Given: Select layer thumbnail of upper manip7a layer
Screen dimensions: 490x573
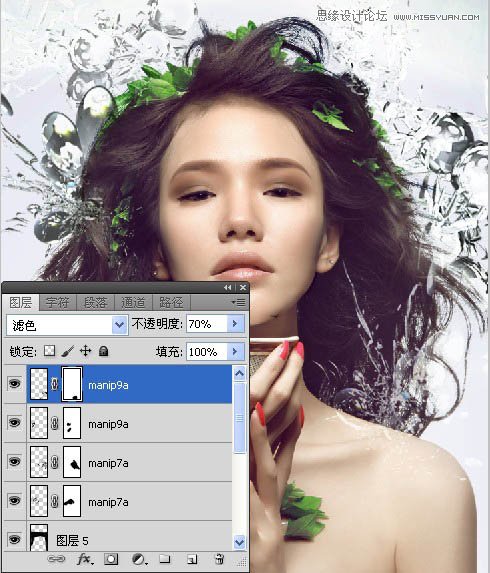Looking at the screenshot, I should 39,462.
